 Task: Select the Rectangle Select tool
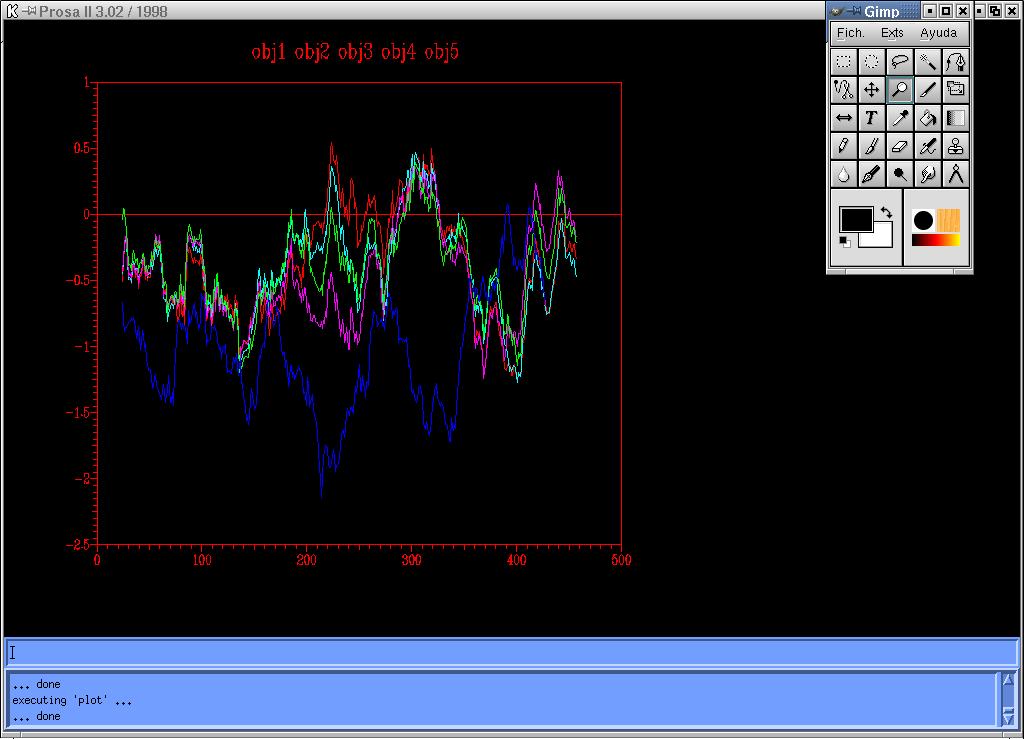coord(844,61)
